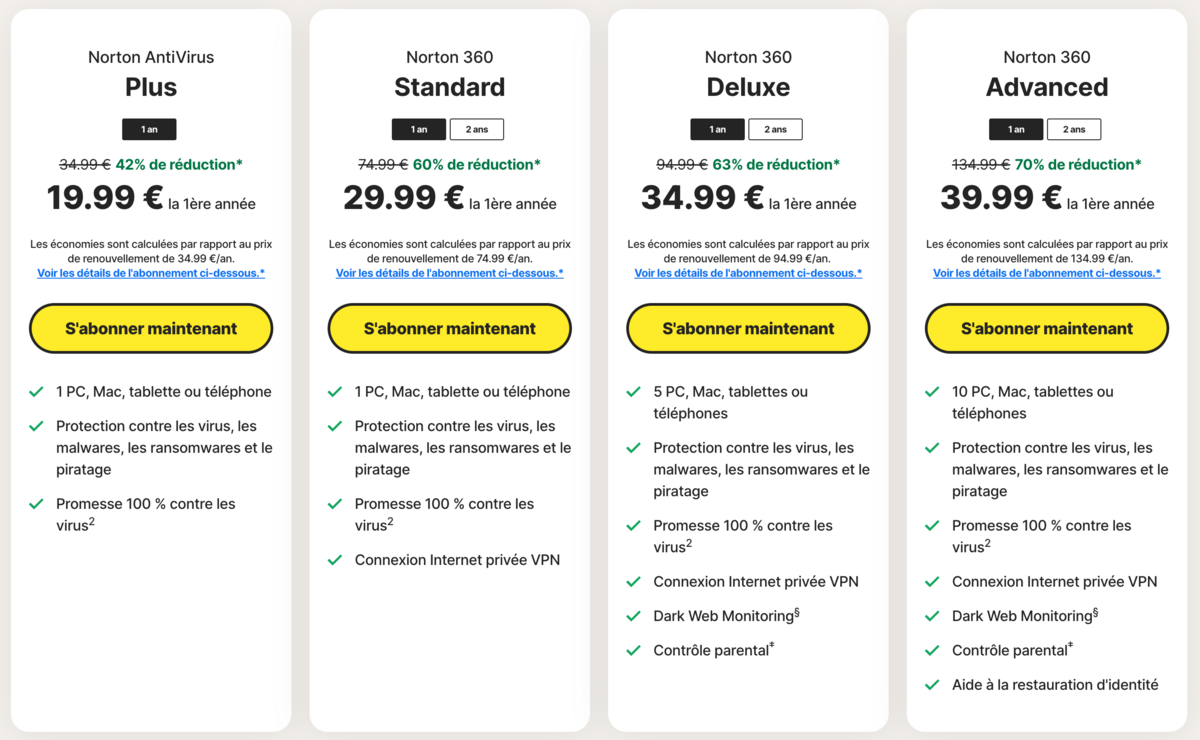
Task: Click the checkmark beside Deluxe's Contrôle parental
Action: (x=634, y=650)
